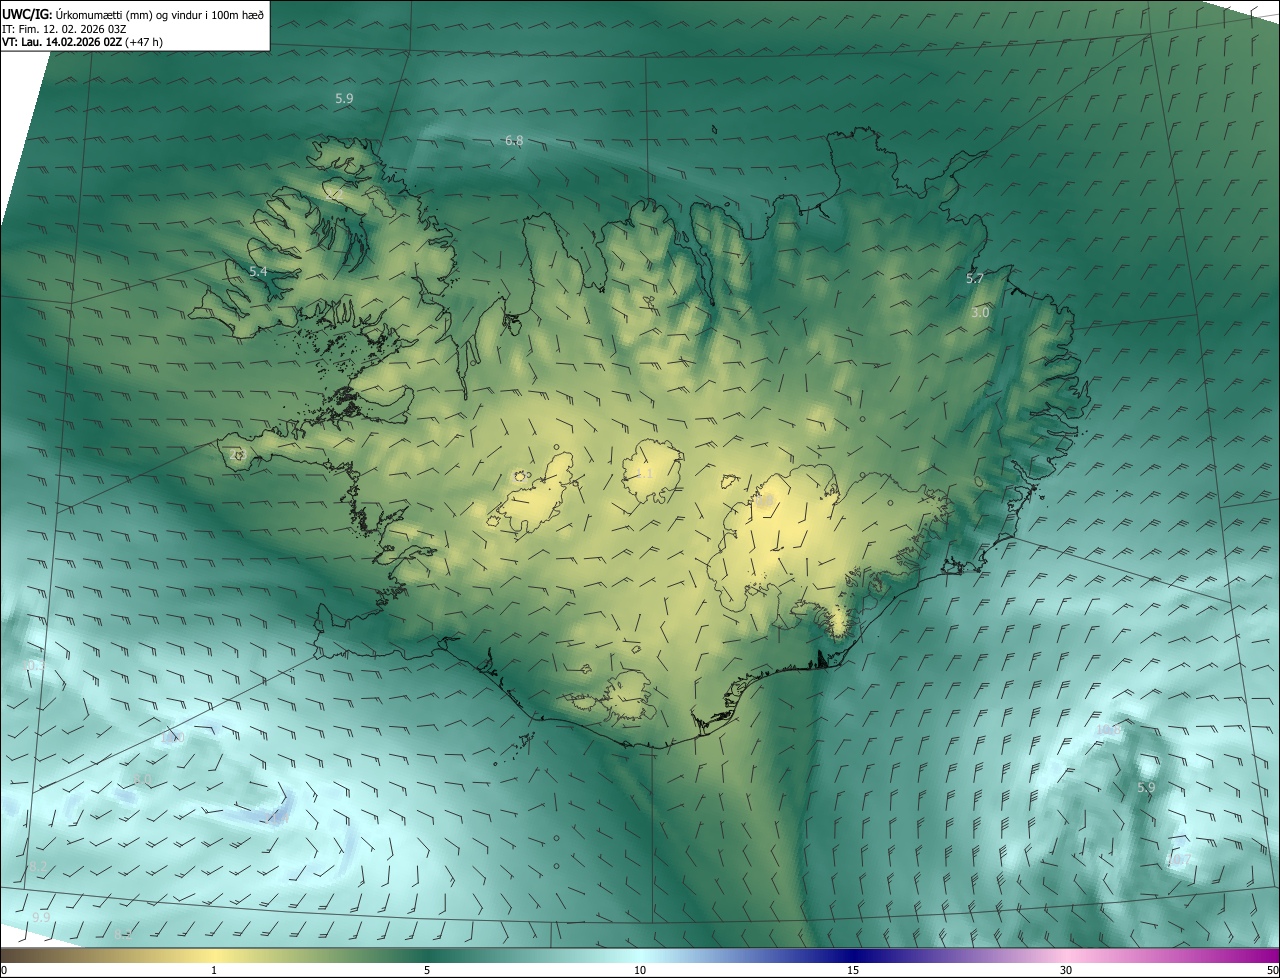
Task: Click the map title 'UWC/IG: Úrkomumætti (mm) og vindur'
Action: point(133,13)
